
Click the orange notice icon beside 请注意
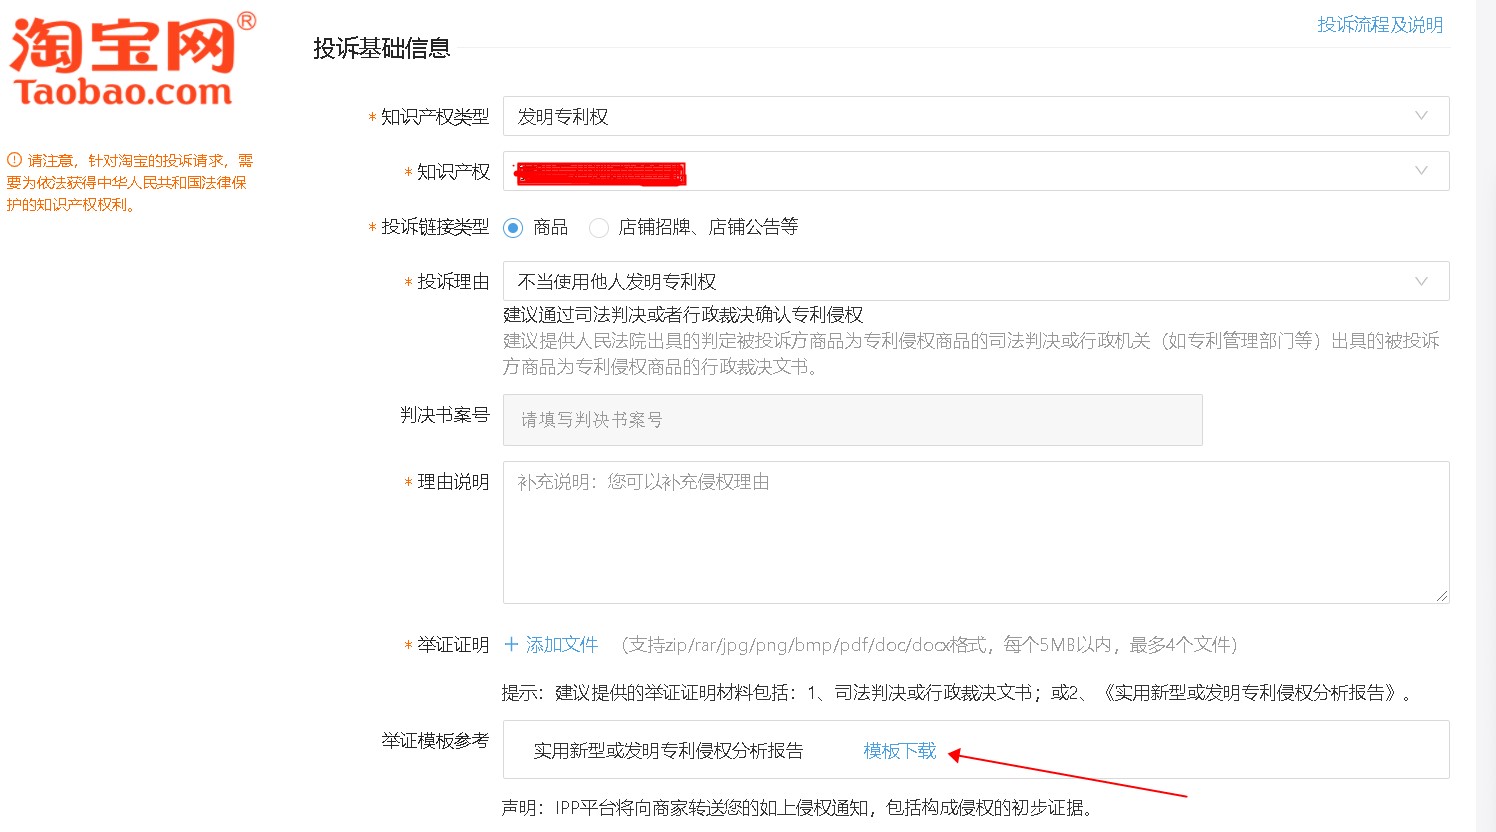[14, 160]
